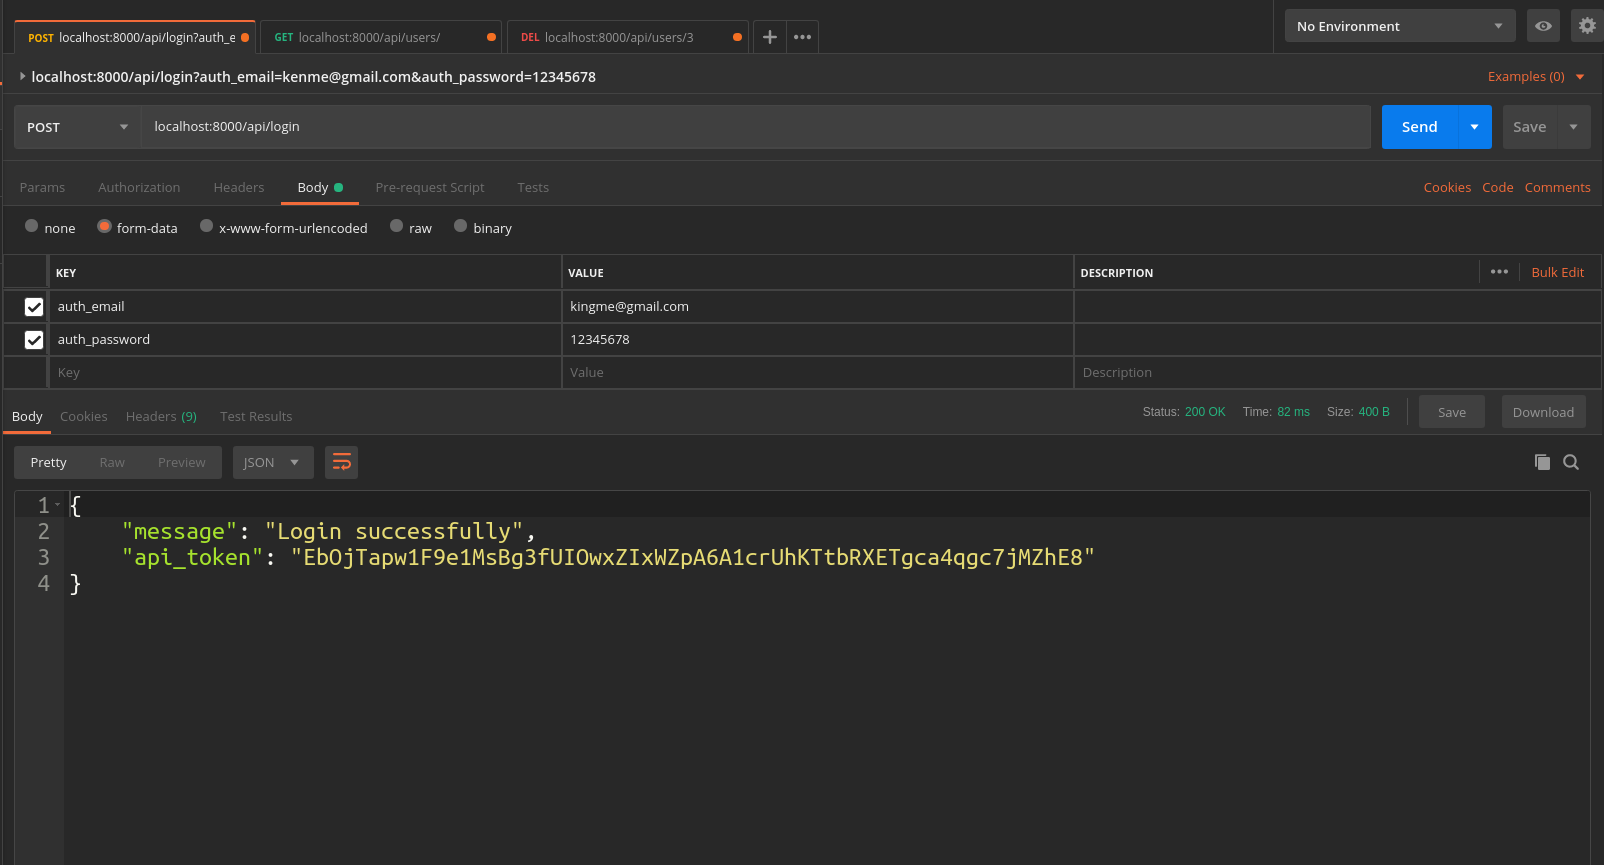Click the empty Description field in new row

pyautogui.click(x=1337, y=373)
